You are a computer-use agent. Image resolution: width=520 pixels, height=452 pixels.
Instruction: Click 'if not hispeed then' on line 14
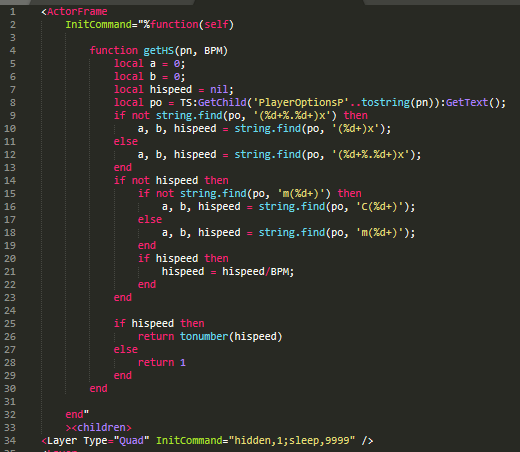171,181
